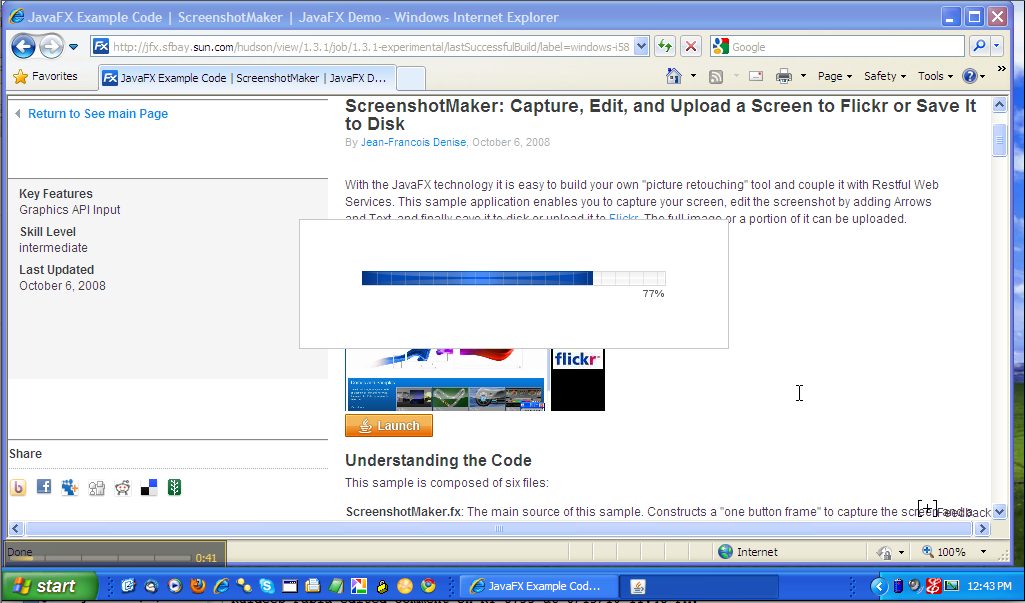Open the Page dropdown menu
Viewport: 1025px width, 603px height.
834,76
